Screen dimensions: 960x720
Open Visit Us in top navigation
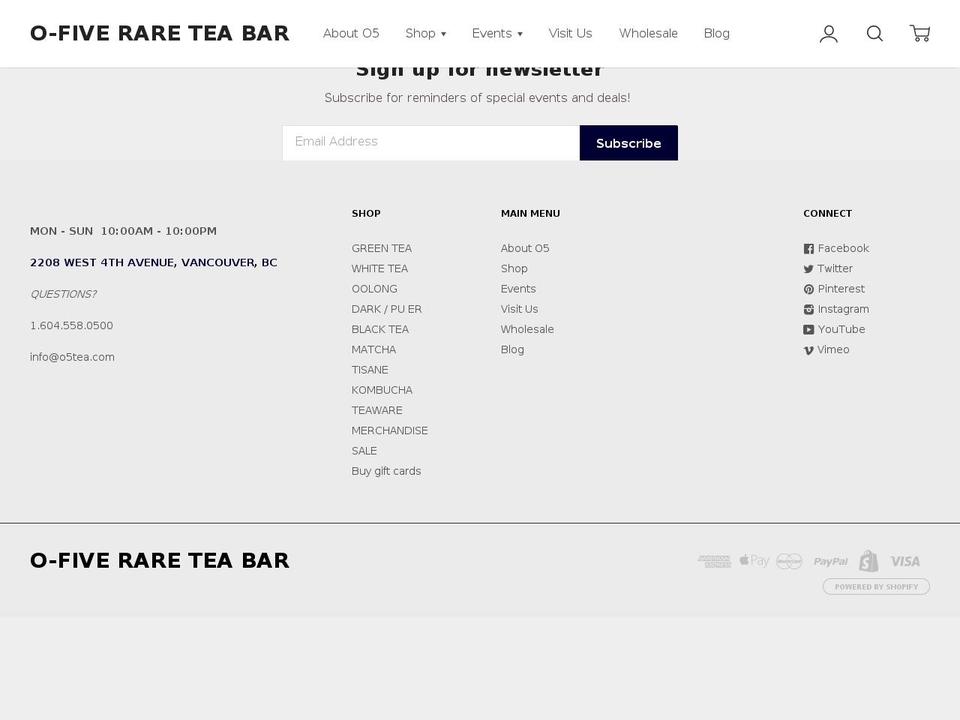click(x=570, y=34)
